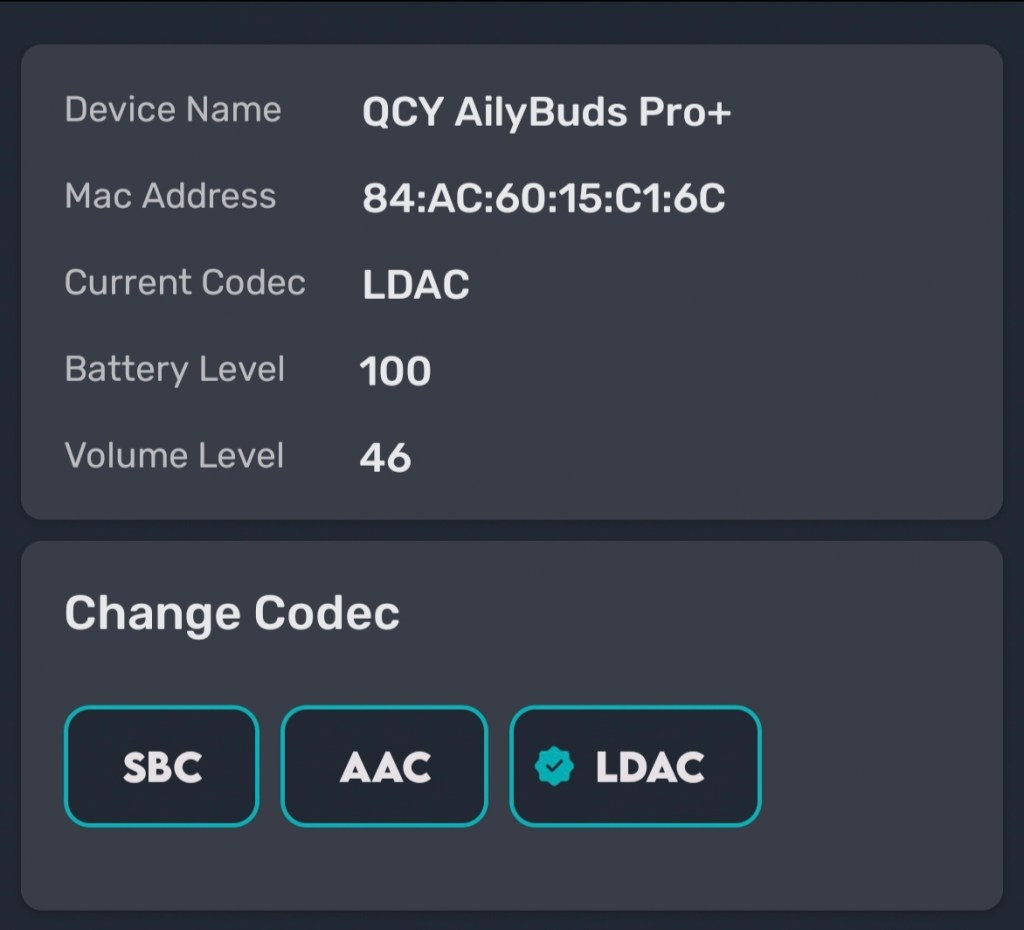Click empty space right of LDAC button
The width and height of the screenshot is (1024, 930).
click(x=880, y=767)
